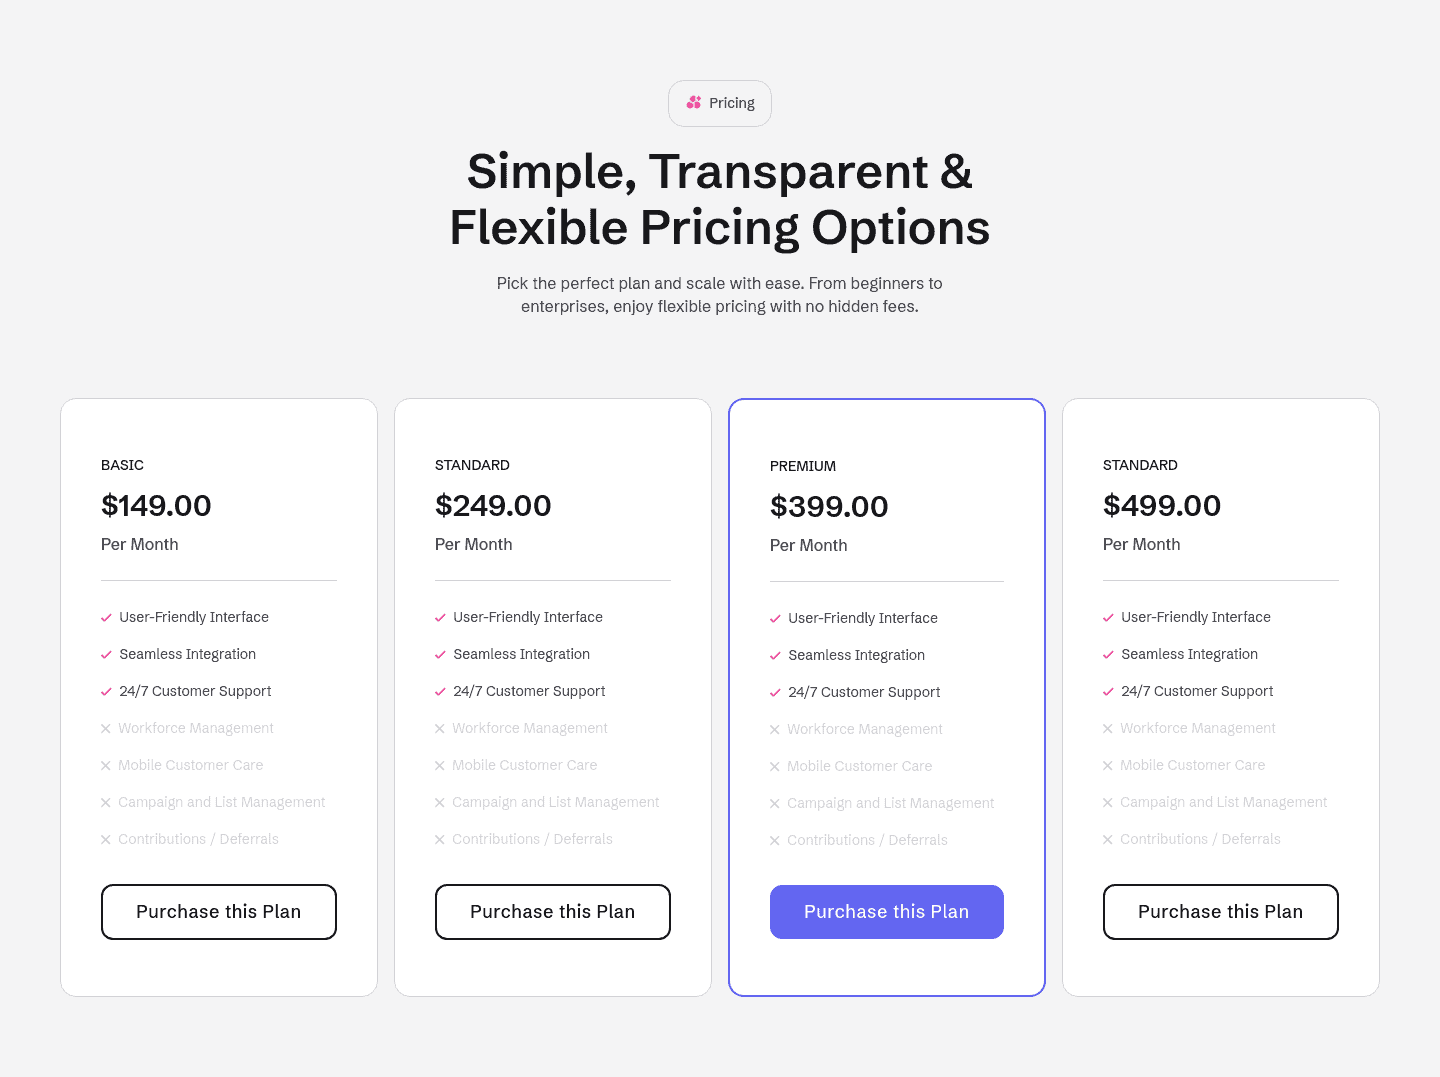The image size is (1440, 1077).
Task: Click the checkmark beside Premium's Seamless Integration
Action: 775,655
